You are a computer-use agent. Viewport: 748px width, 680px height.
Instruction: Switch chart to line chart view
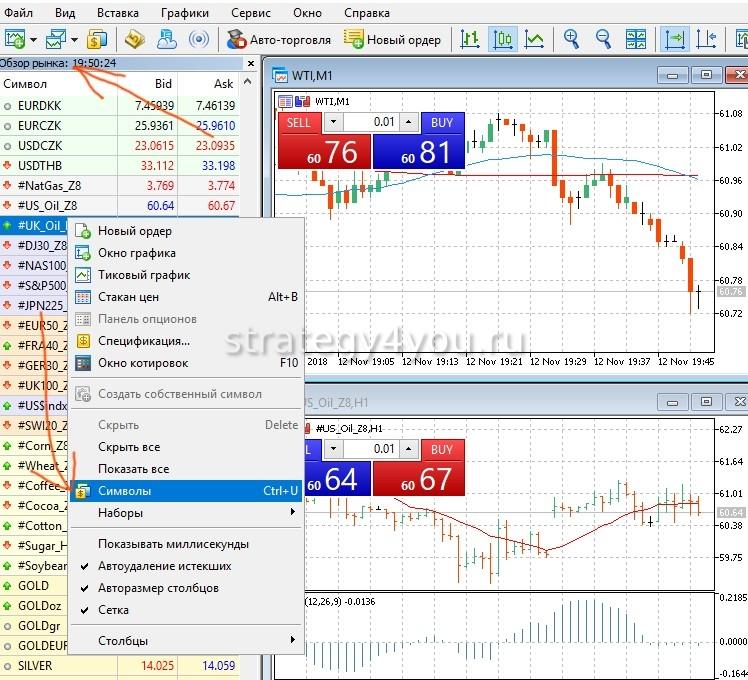535,39
